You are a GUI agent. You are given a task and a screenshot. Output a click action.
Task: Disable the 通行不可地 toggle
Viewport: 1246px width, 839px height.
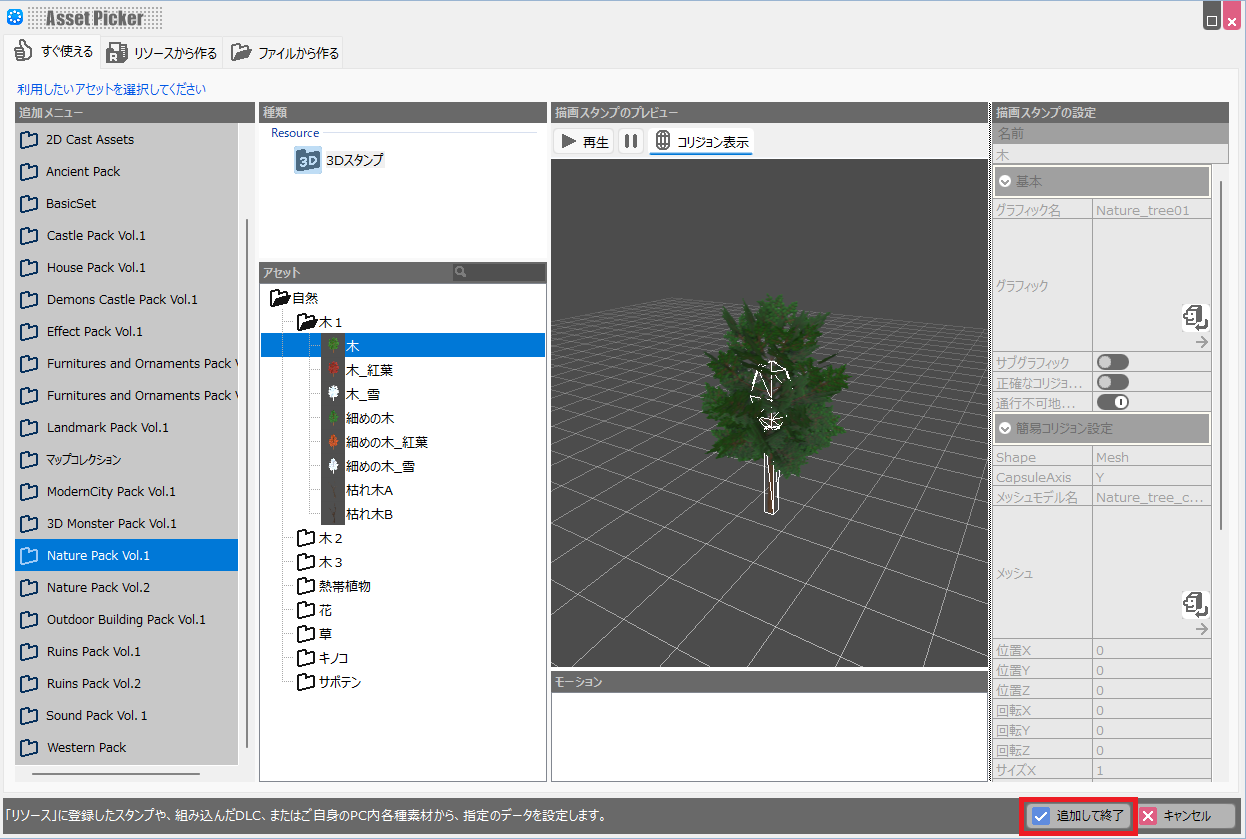tap(1112, 402)
